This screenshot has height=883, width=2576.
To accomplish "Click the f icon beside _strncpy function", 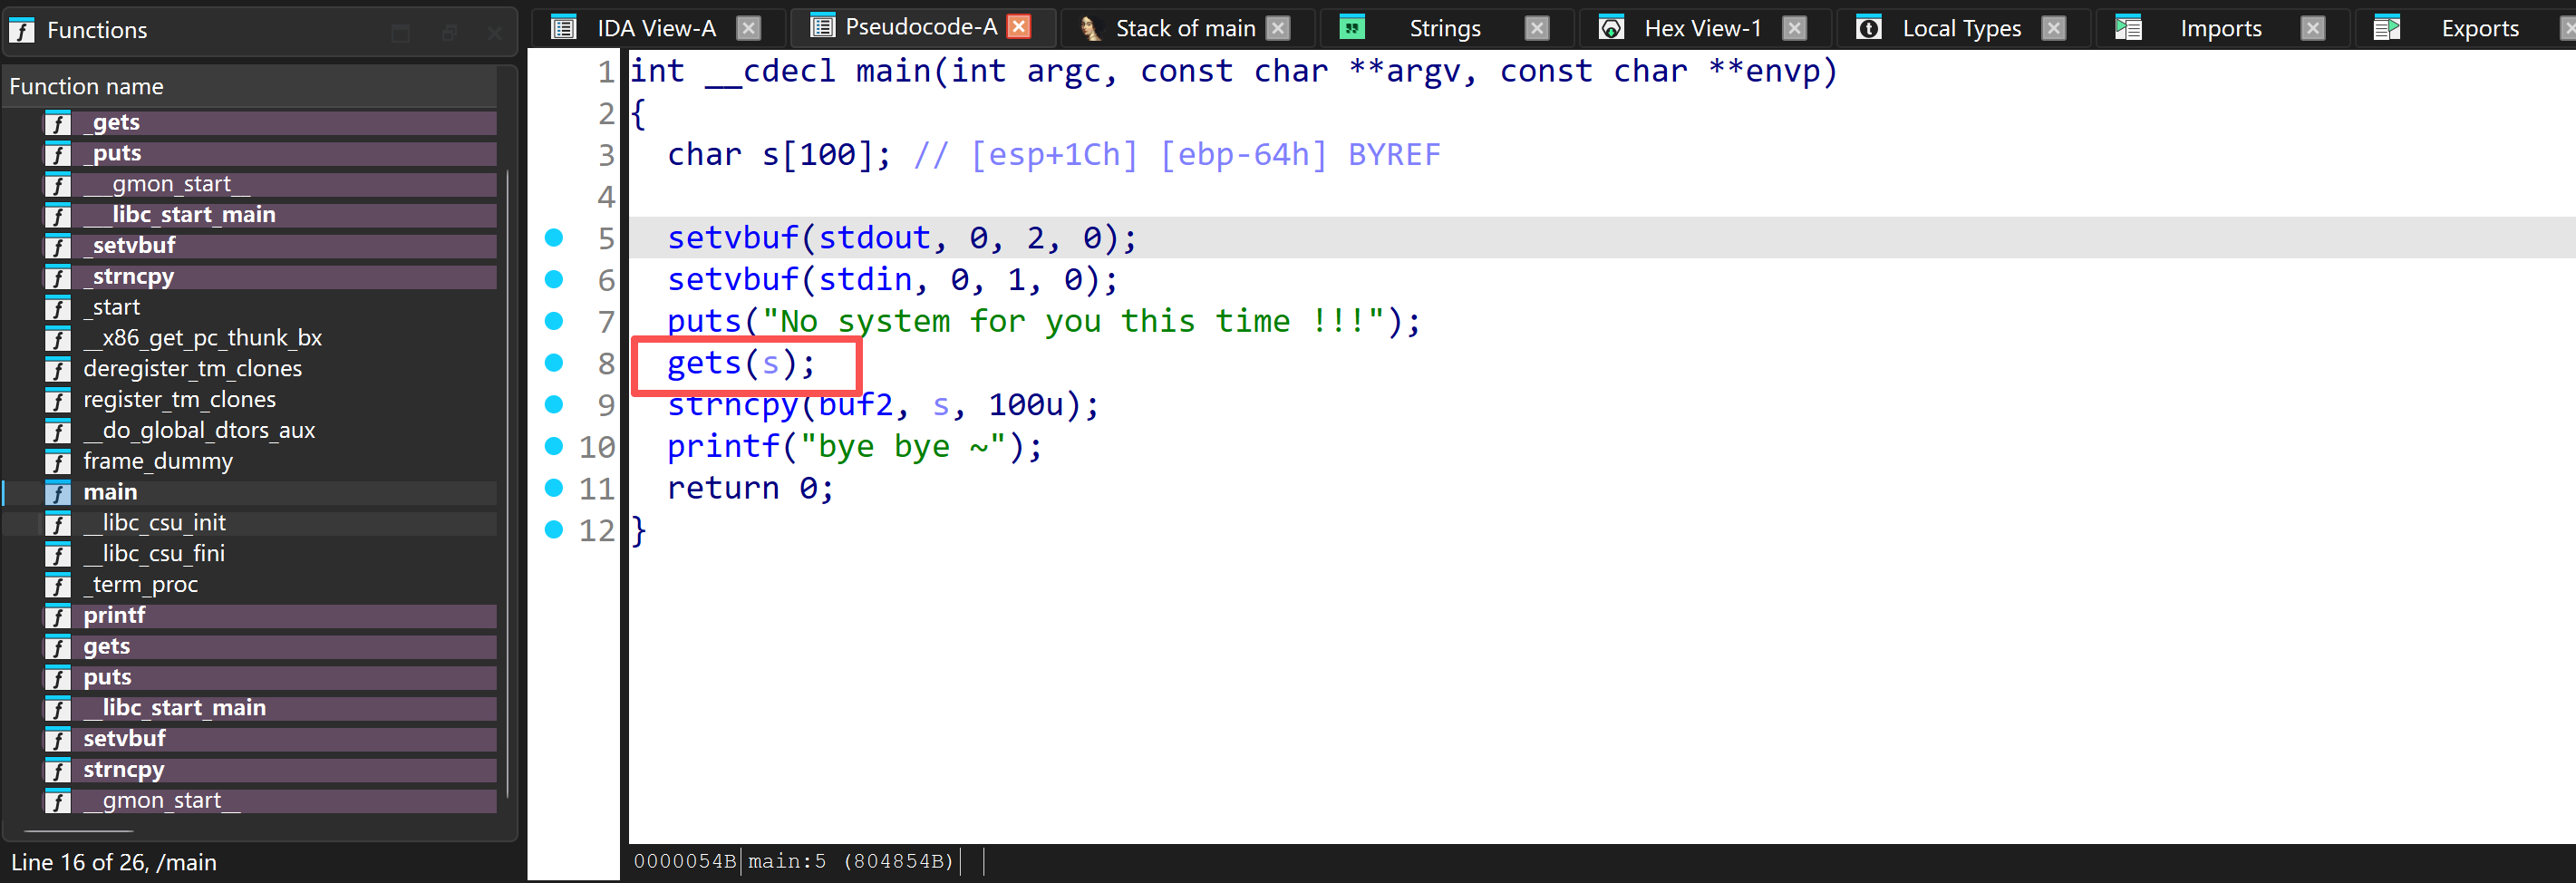I will click(x=57, y=278).
